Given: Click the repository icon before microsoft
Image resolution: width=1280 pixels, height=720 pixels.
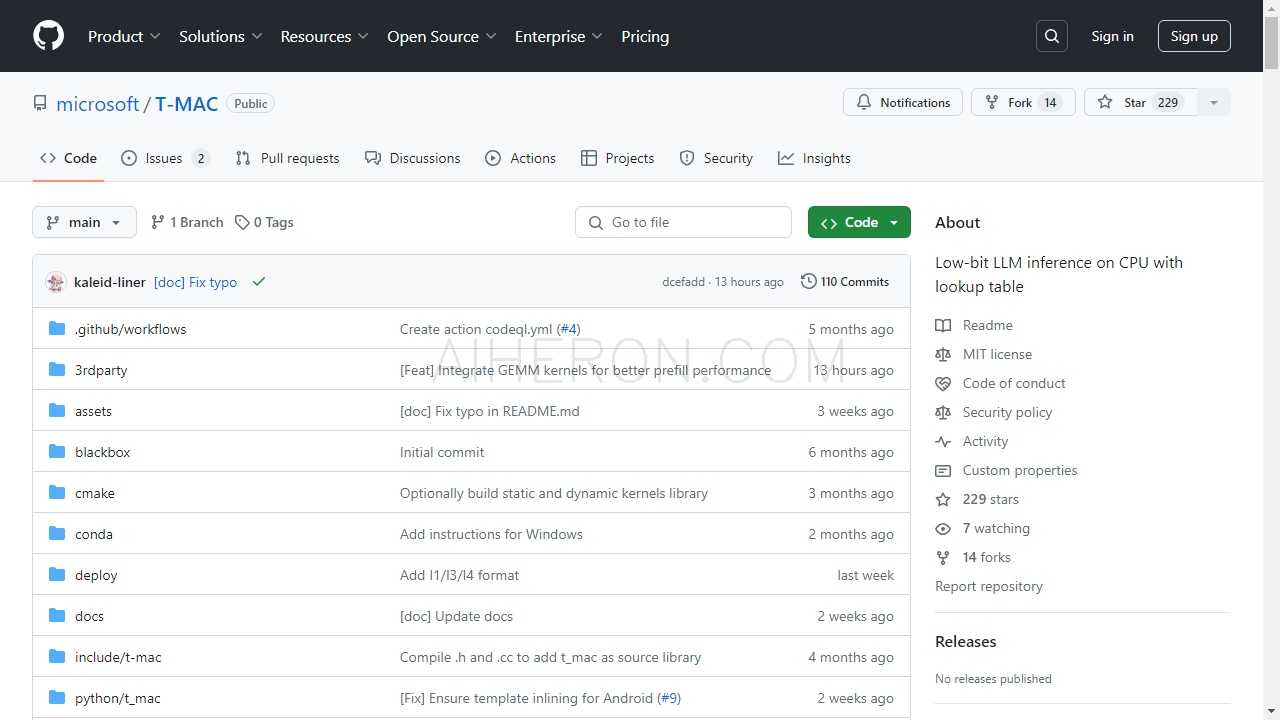Looking at the screenshot, I should pyautogui.click(x=40, y=103).
